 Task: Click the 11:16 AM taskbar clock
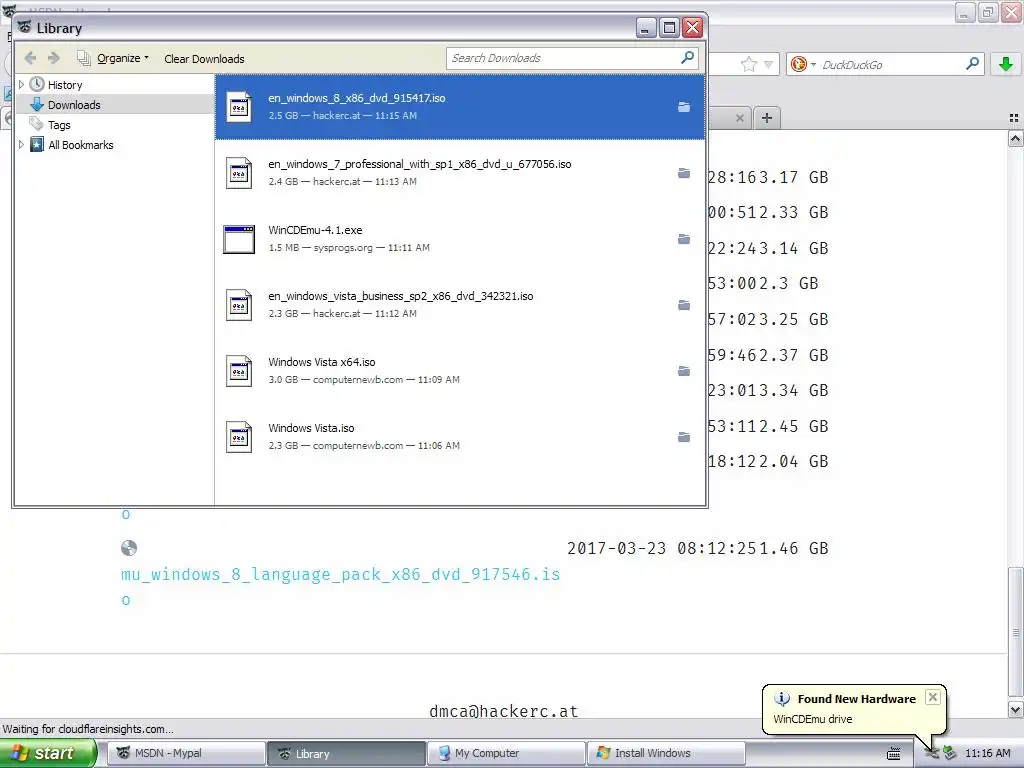[x=987, y=753]
